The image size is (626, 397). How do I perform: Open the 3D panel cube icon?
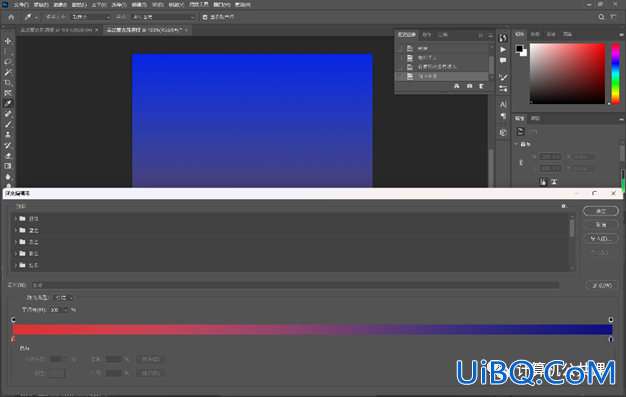[x=503, y=132]
